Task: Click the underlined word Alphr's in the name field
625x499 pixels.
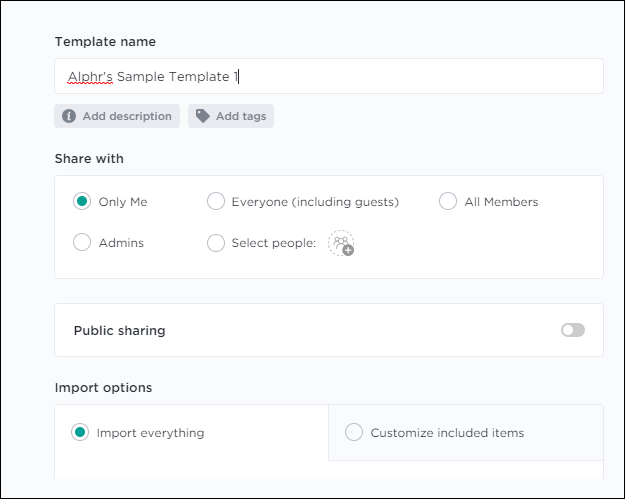Action: pyautogui.click(x=90, y=76)
